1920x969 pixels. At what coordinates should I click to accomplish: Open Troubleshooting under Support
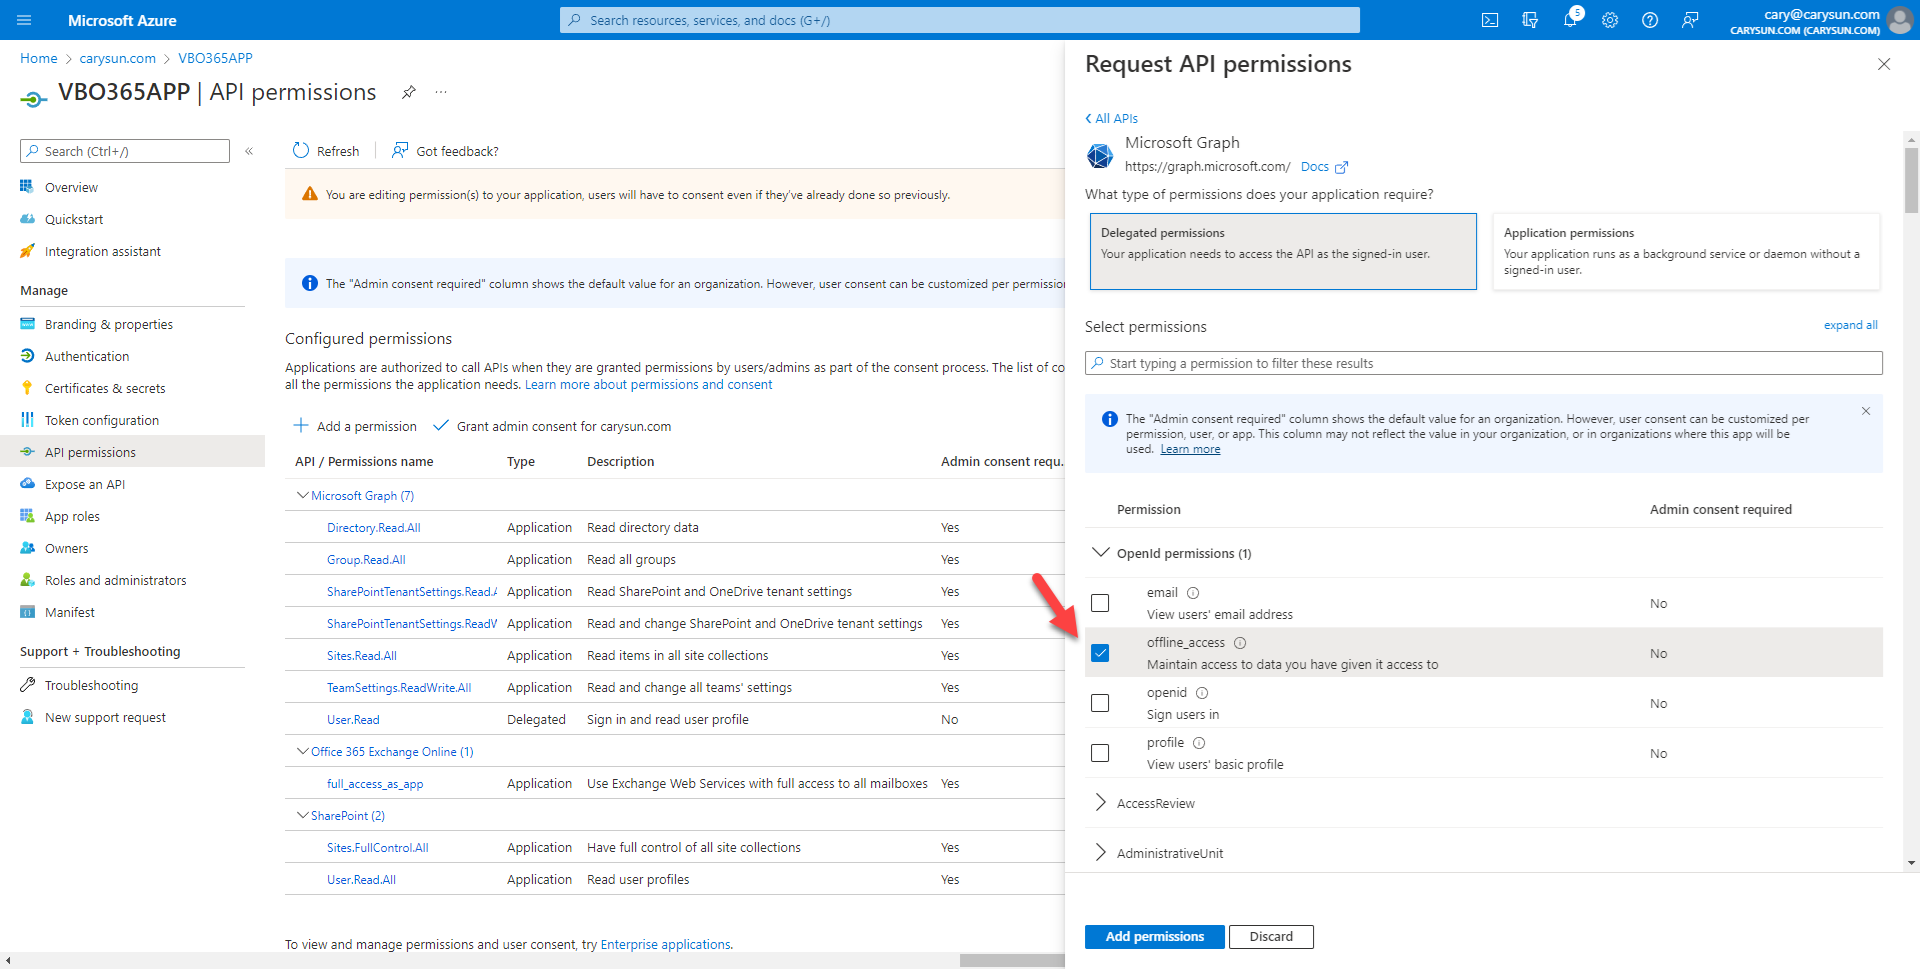click(x=91, y=685)
